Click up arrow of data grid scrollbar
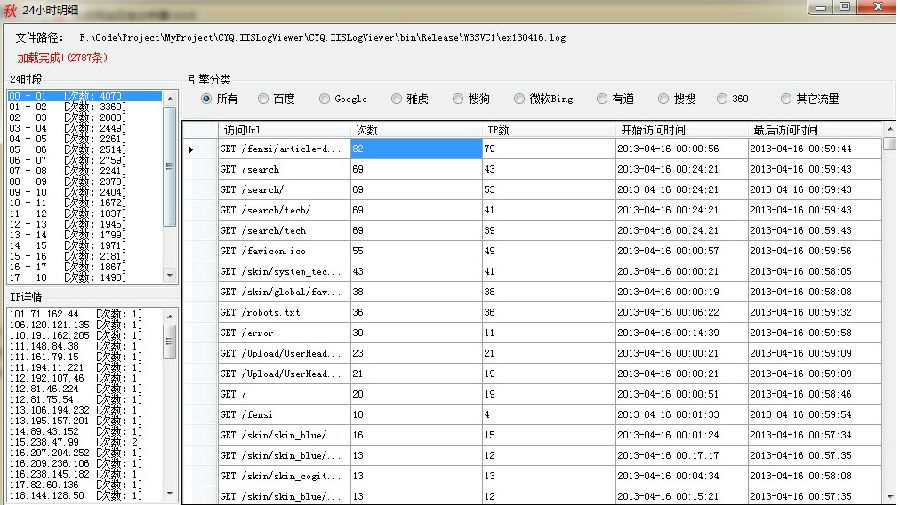Image resolution: width=900 pixels, height=505 pixels. (889, 129)
